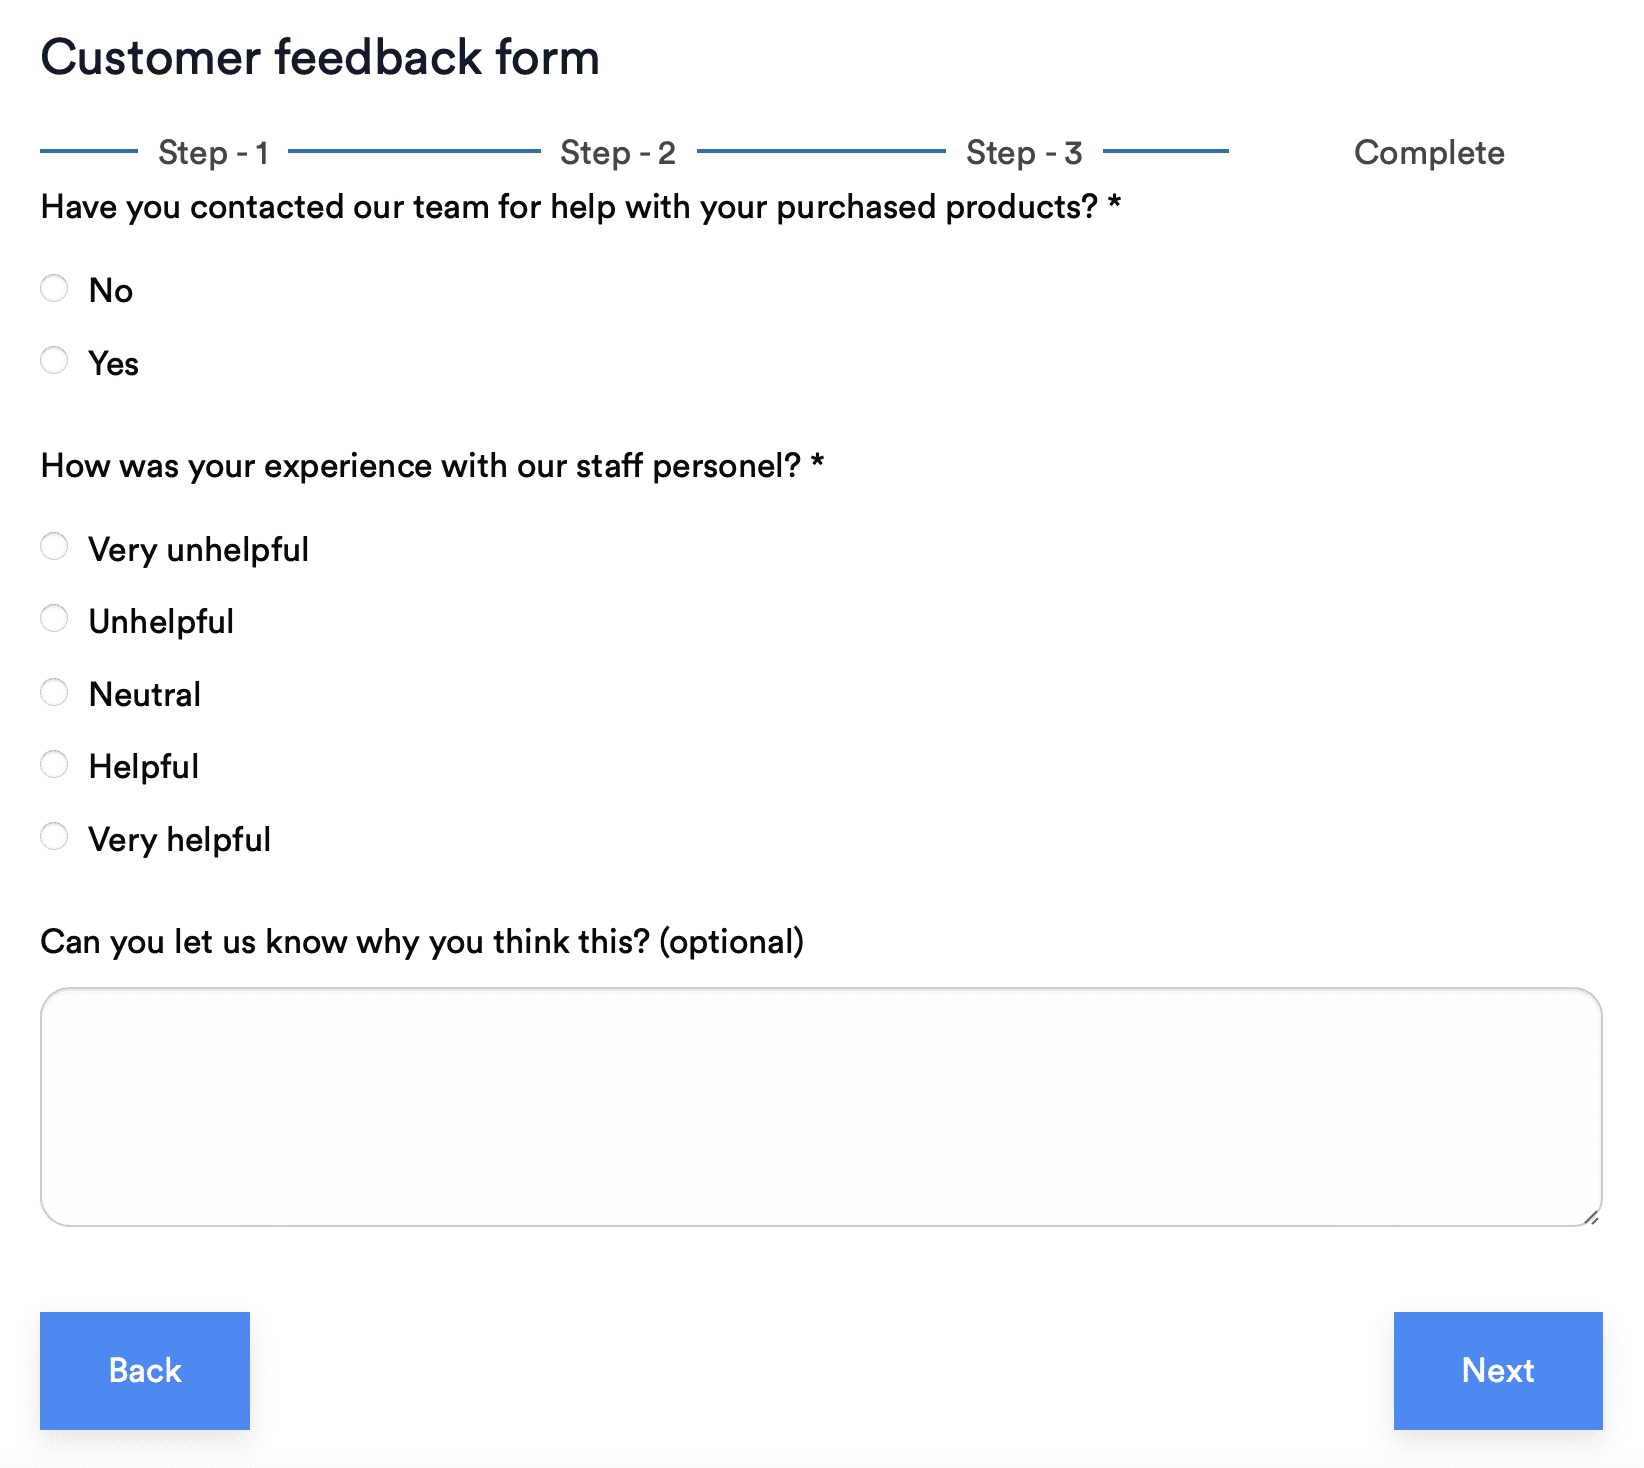Click the "Very helpful" label text
The height and width of the screenshot is (1468, 1644).
click(x=180, y=840)
